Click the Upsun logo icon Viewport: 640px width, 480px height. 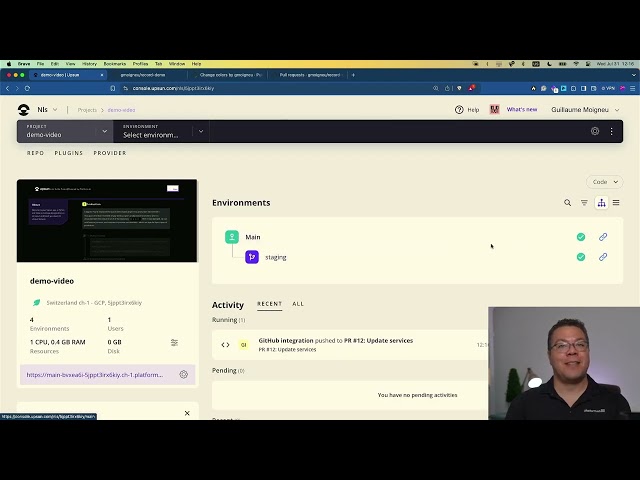click(x=24, y=109)
